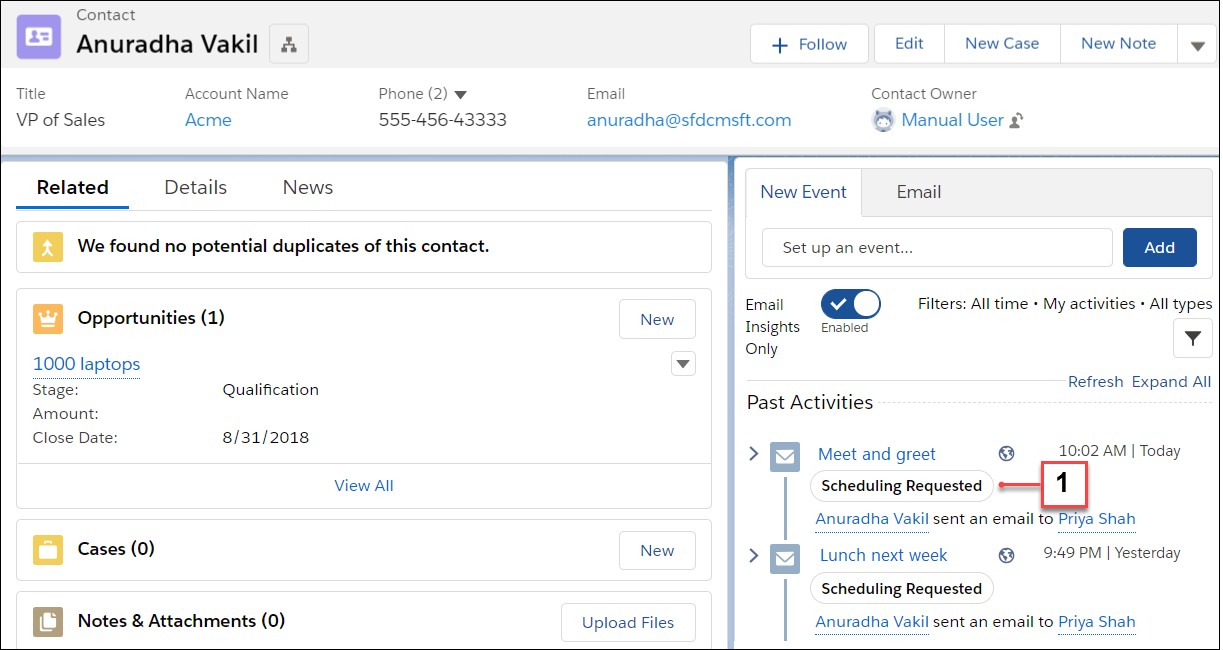
Task: Click the contact hierarchy icon
Action: (x=289, y=44)
